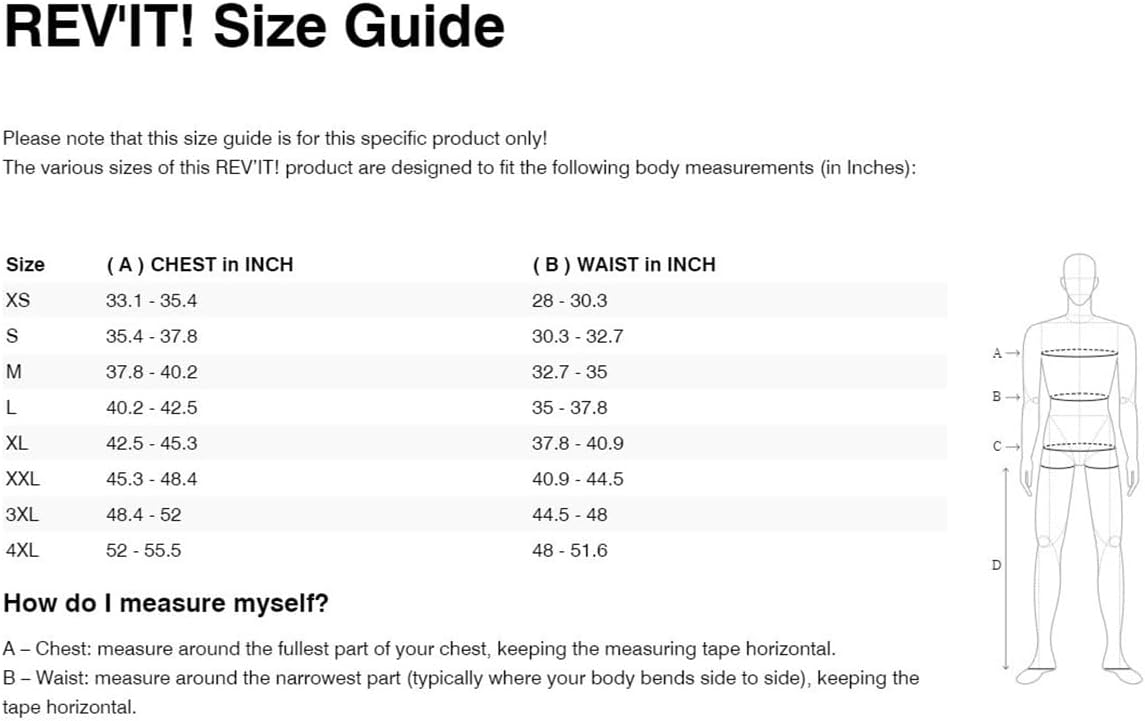Screen dimensions: 1145x721
Task: Click the B arrow marker on body diagram
Action: click(x=1005, y=397)
